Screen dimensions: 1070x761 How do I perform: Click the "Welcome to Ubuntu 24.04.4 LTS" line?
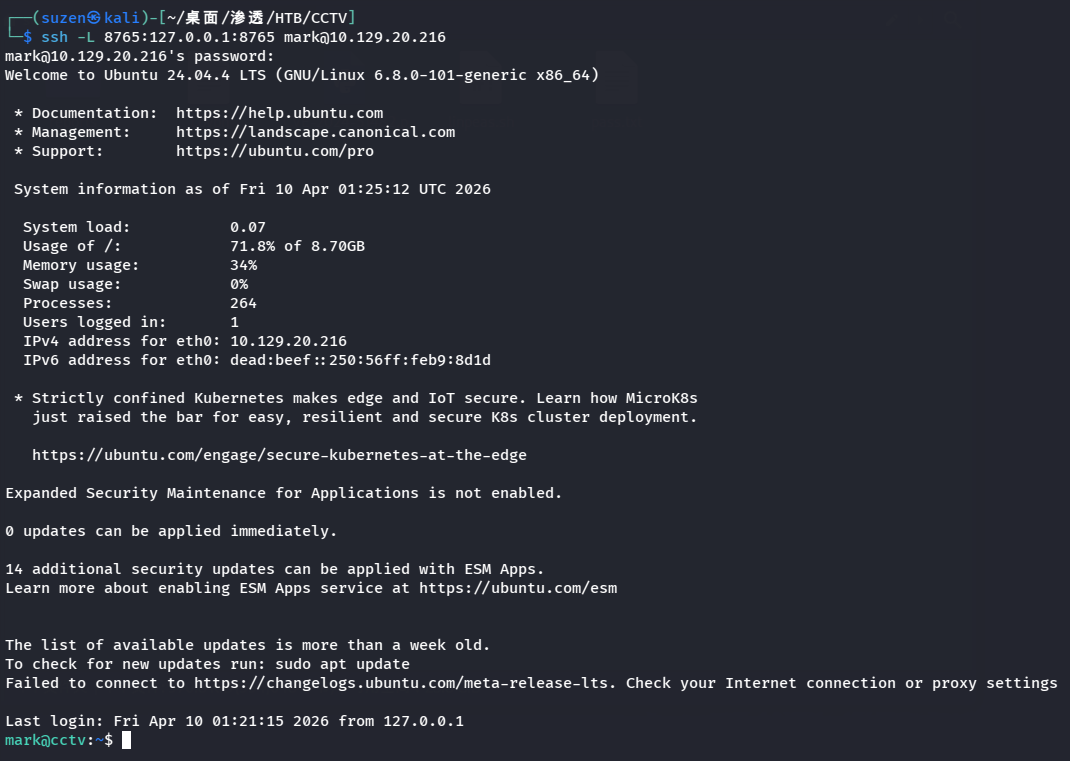pos(302,75)
